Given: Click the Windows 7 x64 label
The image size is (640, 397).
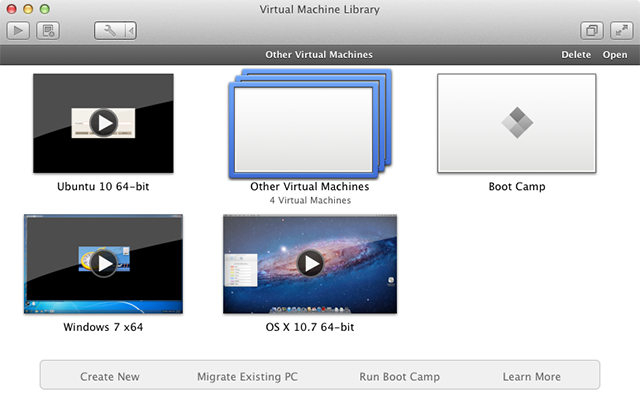Looking at the screenshot, I should pyautogui.click(x=103, y=327).
